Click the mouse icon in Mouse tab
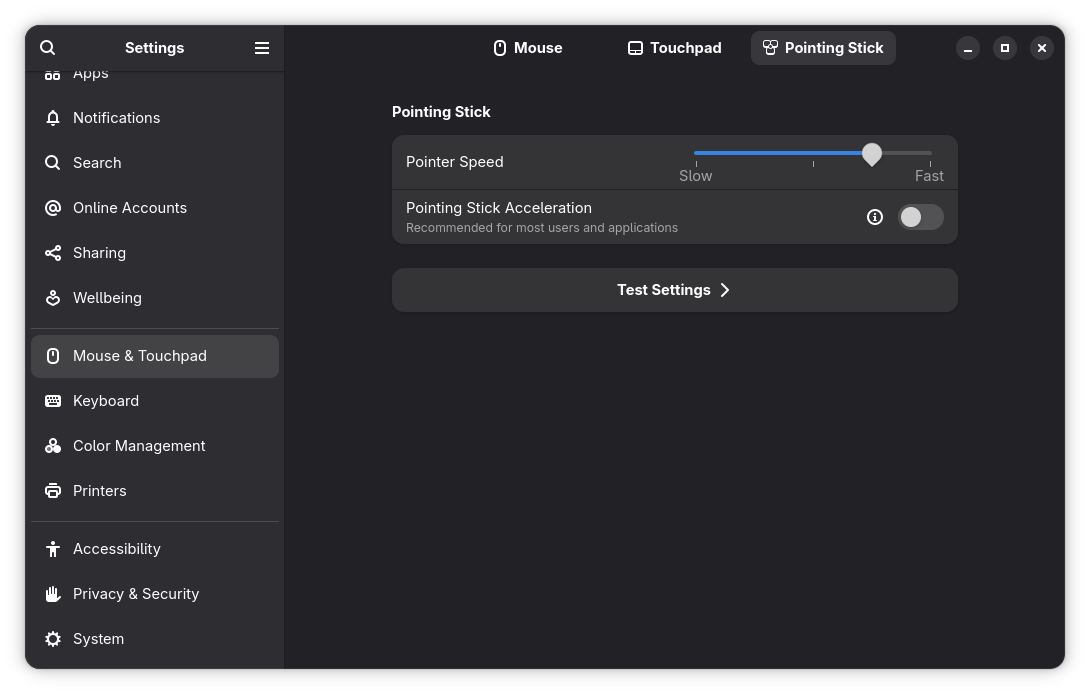Viewport: 1090px width, 694px height. [499, 48]
